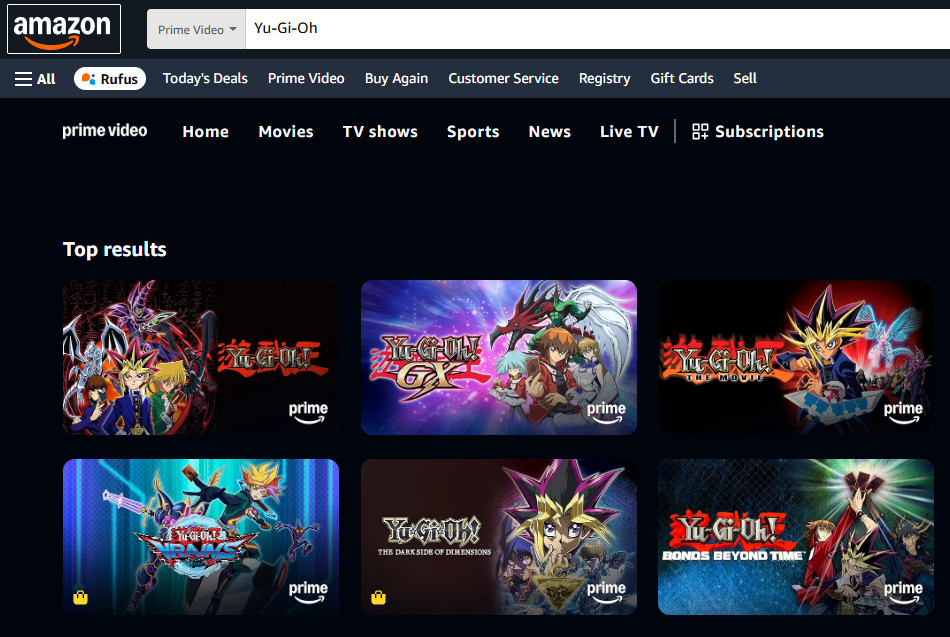Open the Yu-Gi-Oh GX title card
Image resolution: width=950 pixels, height=637 pixels.
pos(498,357)
